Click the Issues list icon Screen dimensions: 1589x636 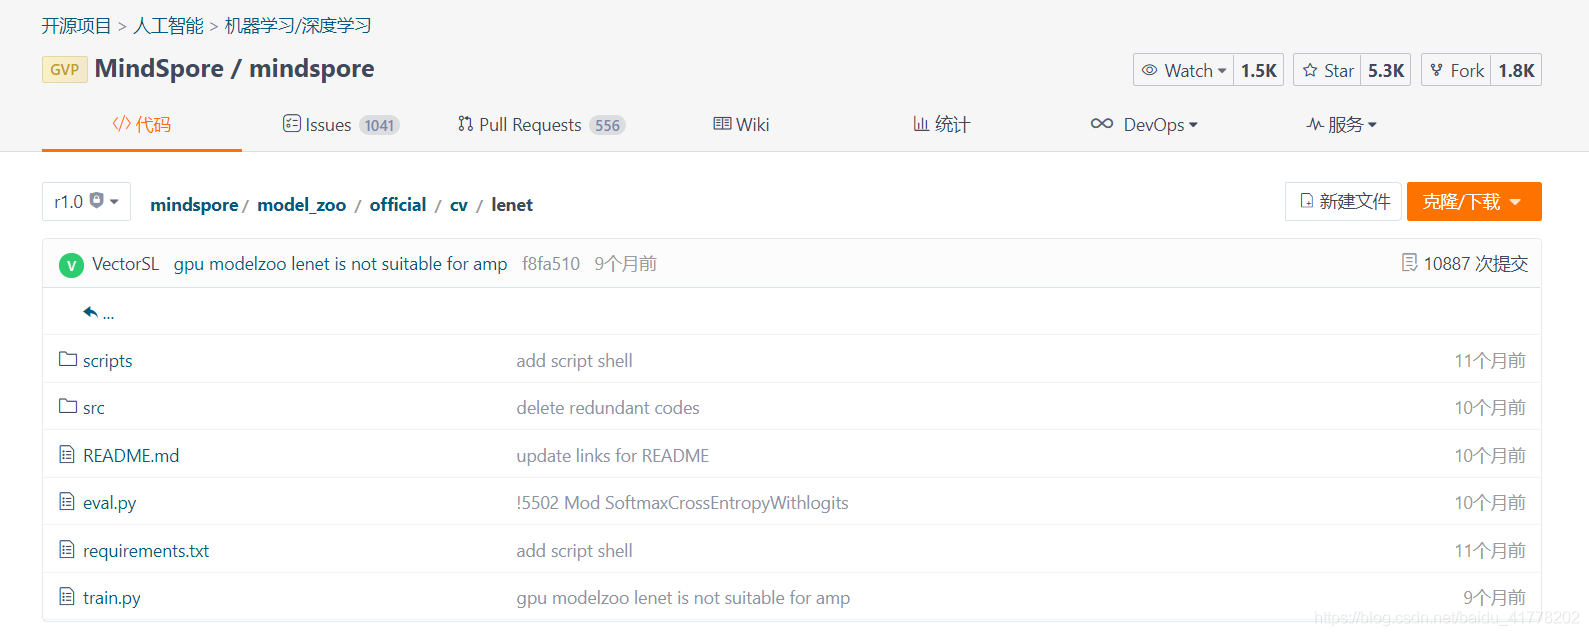pyautogui.click(x=292, y=123)
